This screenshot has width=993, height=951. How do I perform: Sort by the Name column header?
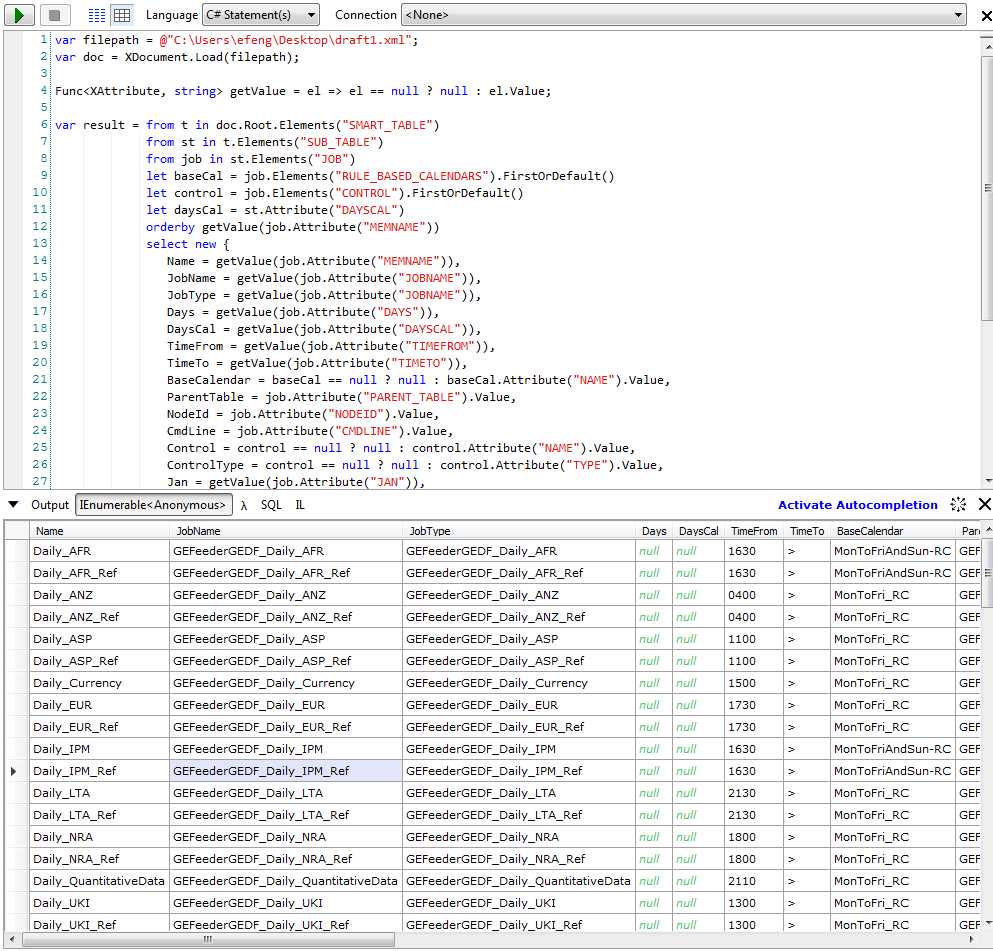coord(99,531)
